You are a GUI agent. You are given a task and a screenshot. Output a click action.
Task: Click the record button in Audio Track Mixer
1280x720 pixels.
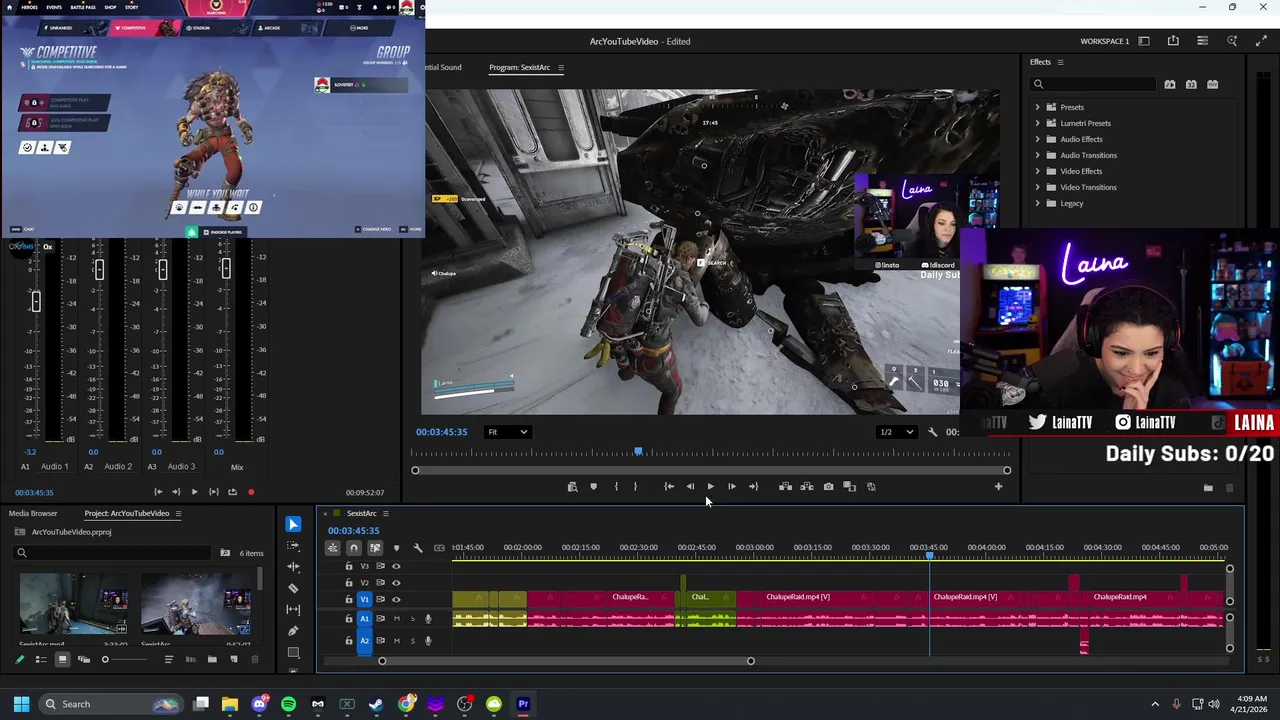251,492
